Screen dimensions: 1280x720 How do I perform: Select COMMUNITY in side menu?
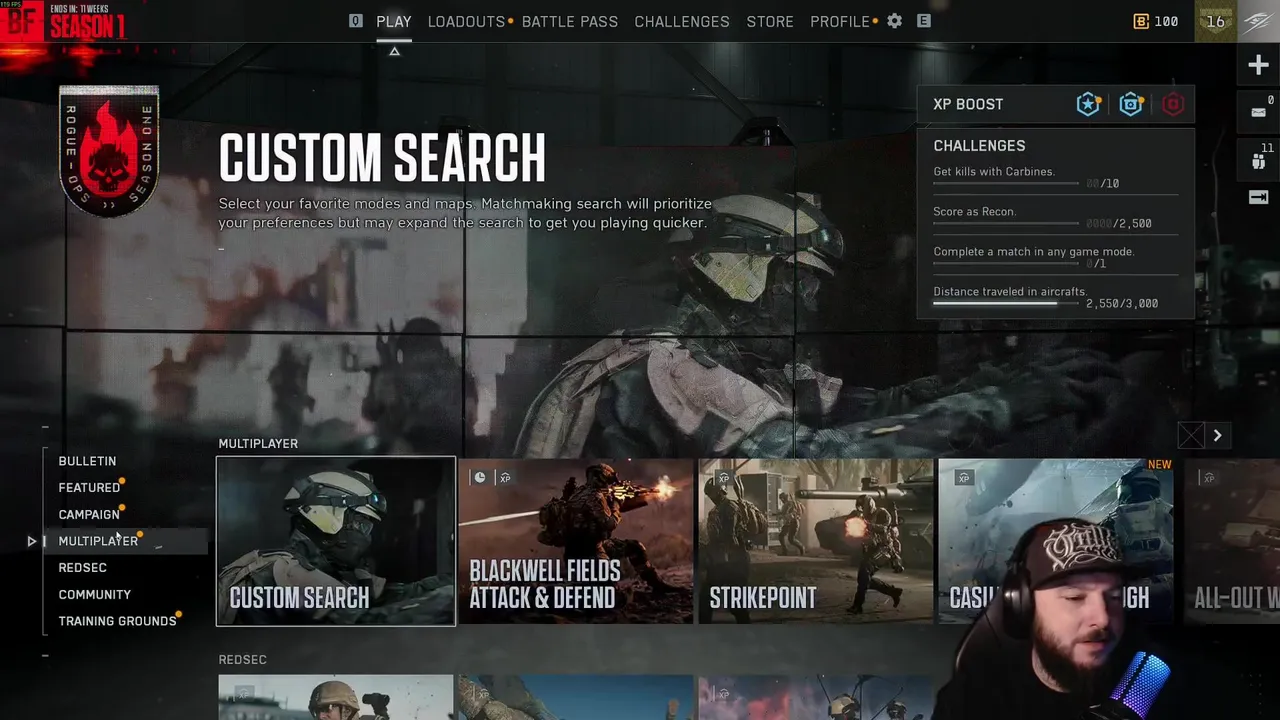(95, 594)
